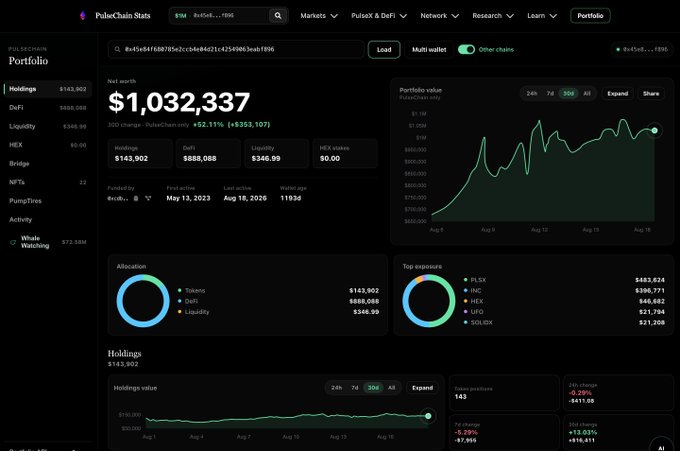Click the DeFi legend color dot
Viewport: 680px width, 451px height.
point(180,301)
